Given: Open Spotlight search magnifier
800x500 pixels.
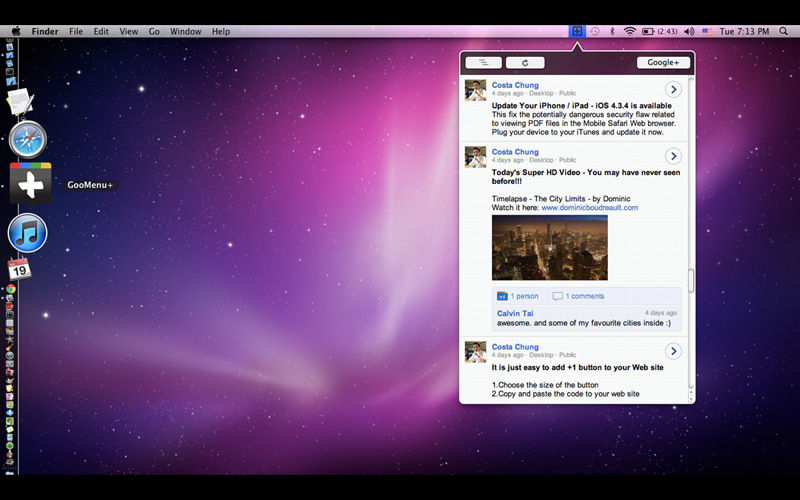Looking at the screenshot, I should [x=784, y=31].
